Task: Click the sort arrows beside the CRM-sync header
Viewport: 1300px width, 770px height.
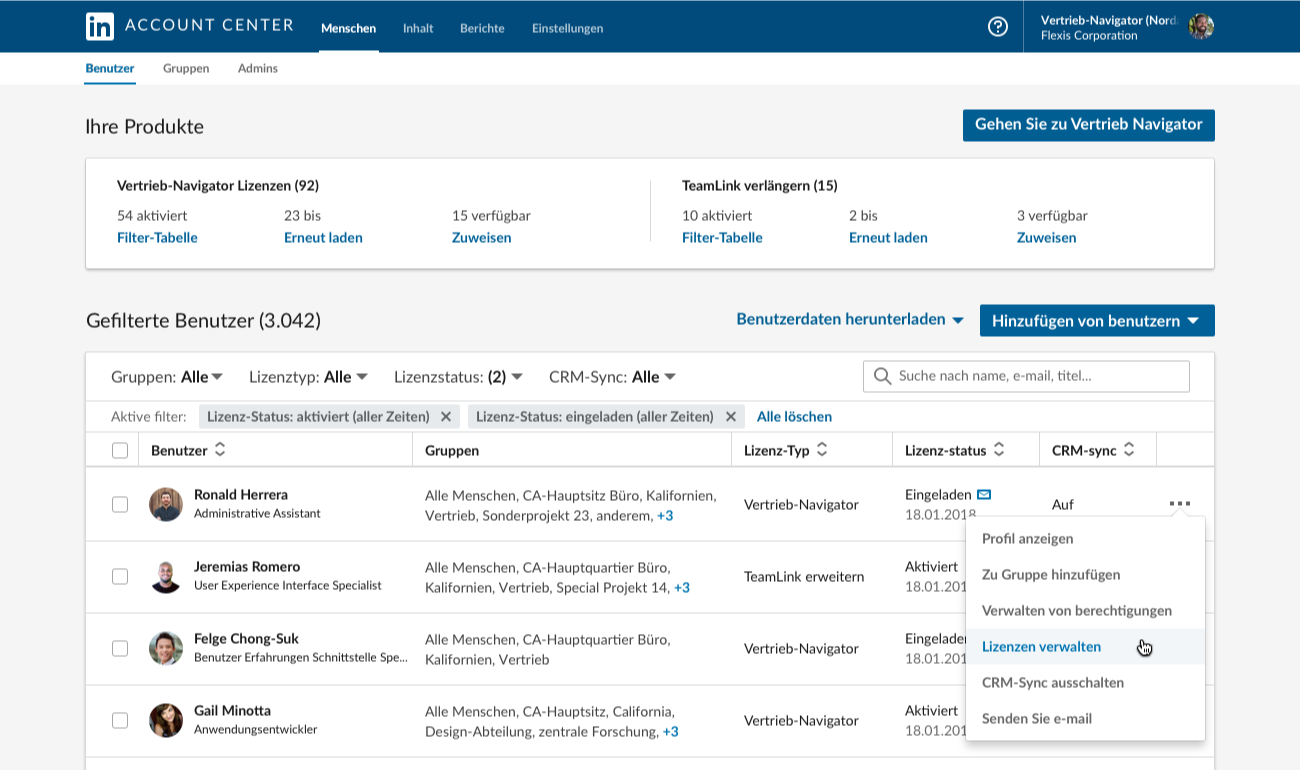Action: [1129, 450]
